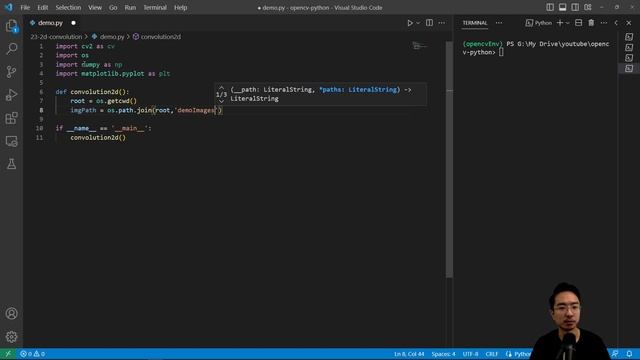Open the Run menu
Screen dimensions: 640x360
point(130,7)
